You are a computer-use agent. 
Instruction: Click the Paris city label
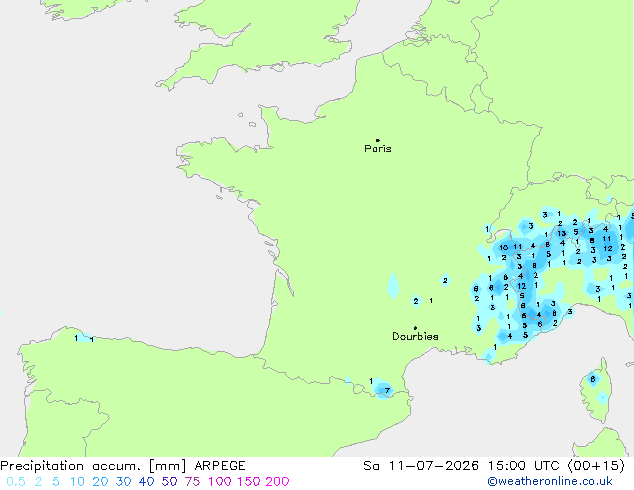(378, 149)
